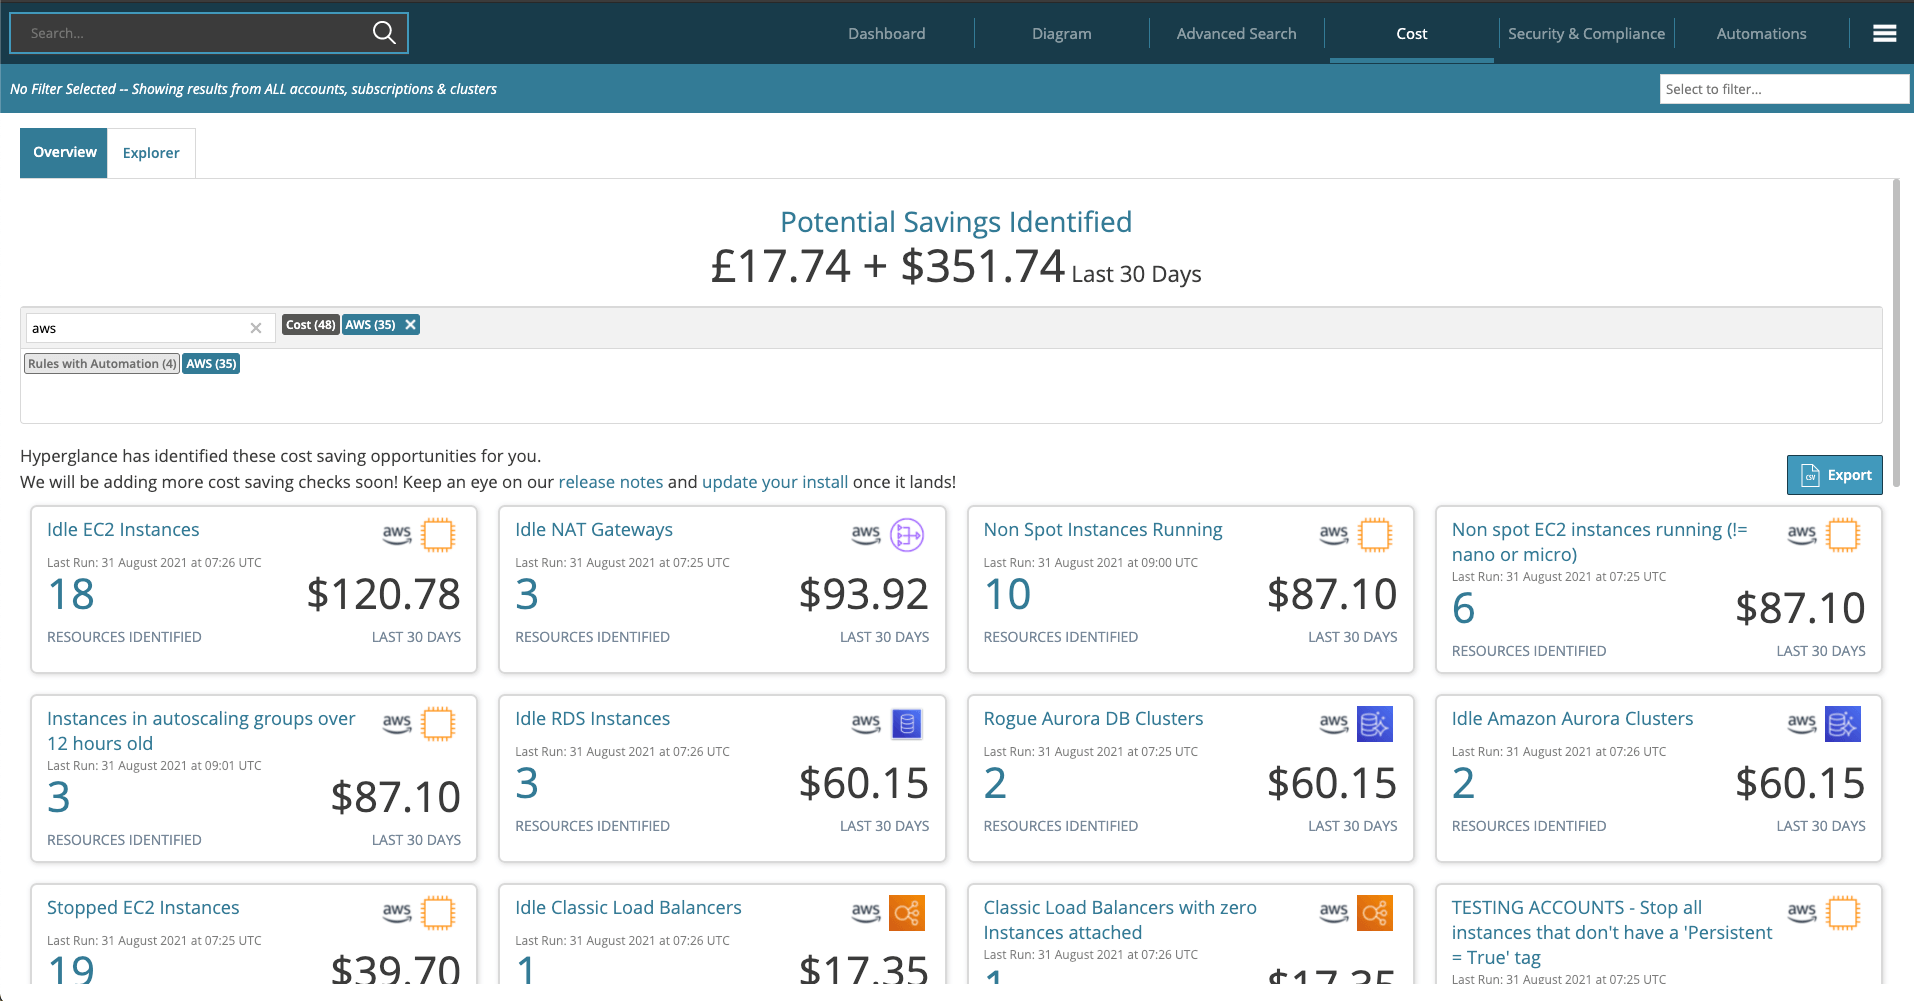The image size is (1914, 1001).
Task: Click load balancer icon on zero Instances attached card
Action: click(1375, 913)
